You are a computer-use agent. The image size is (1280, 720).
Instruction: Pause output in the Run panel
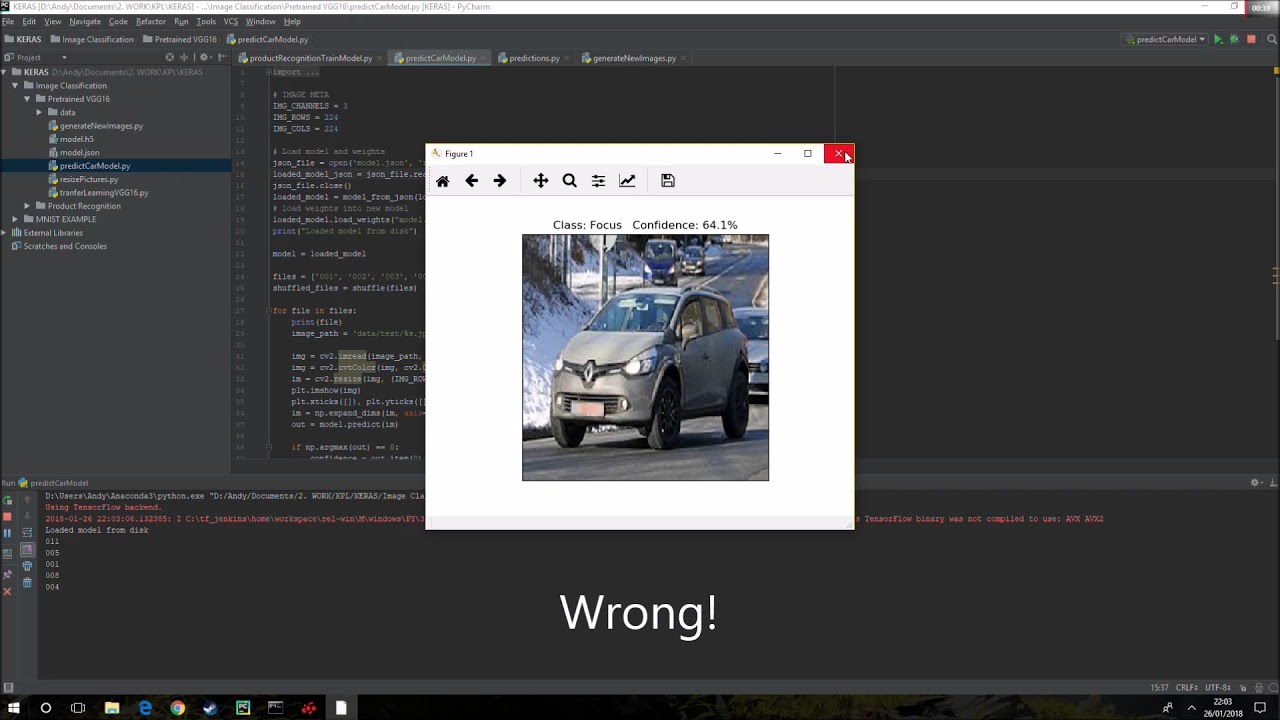(x=7, y=533)
